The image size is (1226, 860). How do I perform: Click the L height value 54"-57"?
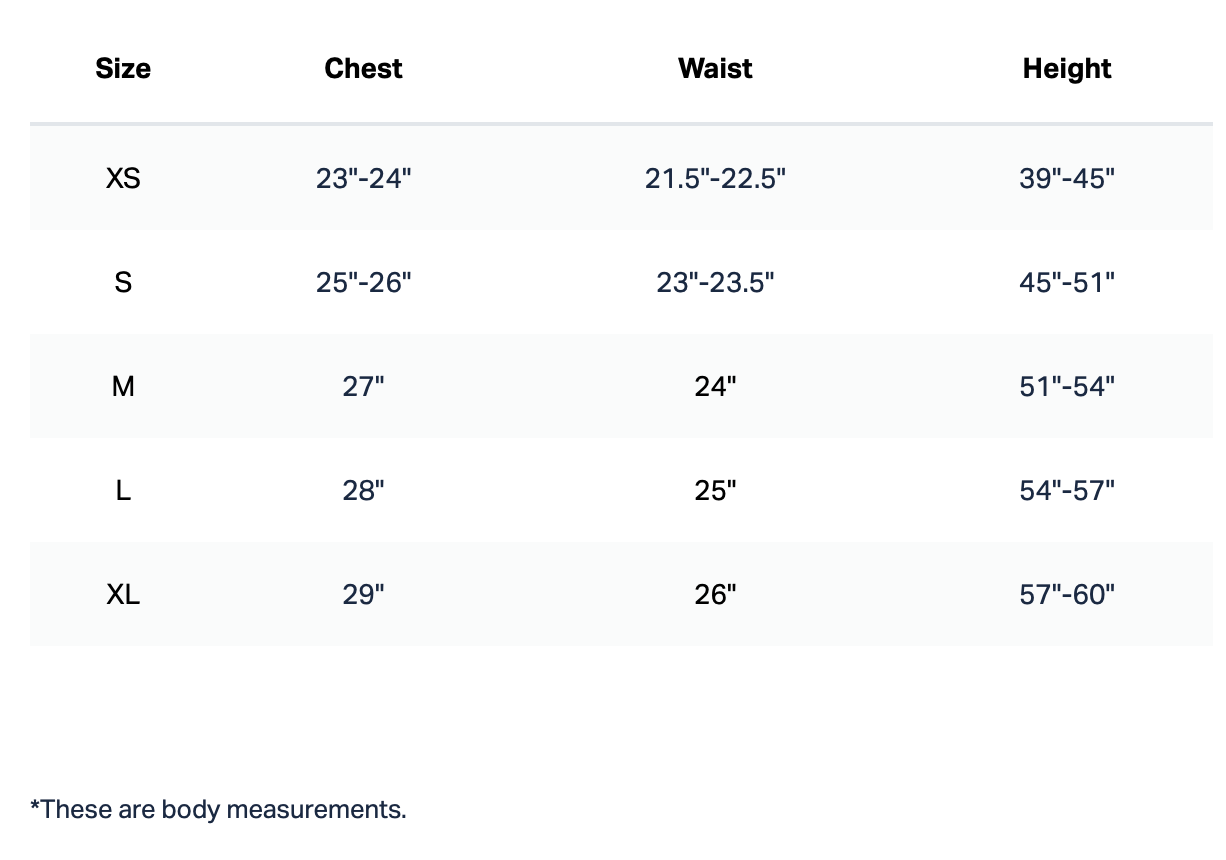point(1067,491)
